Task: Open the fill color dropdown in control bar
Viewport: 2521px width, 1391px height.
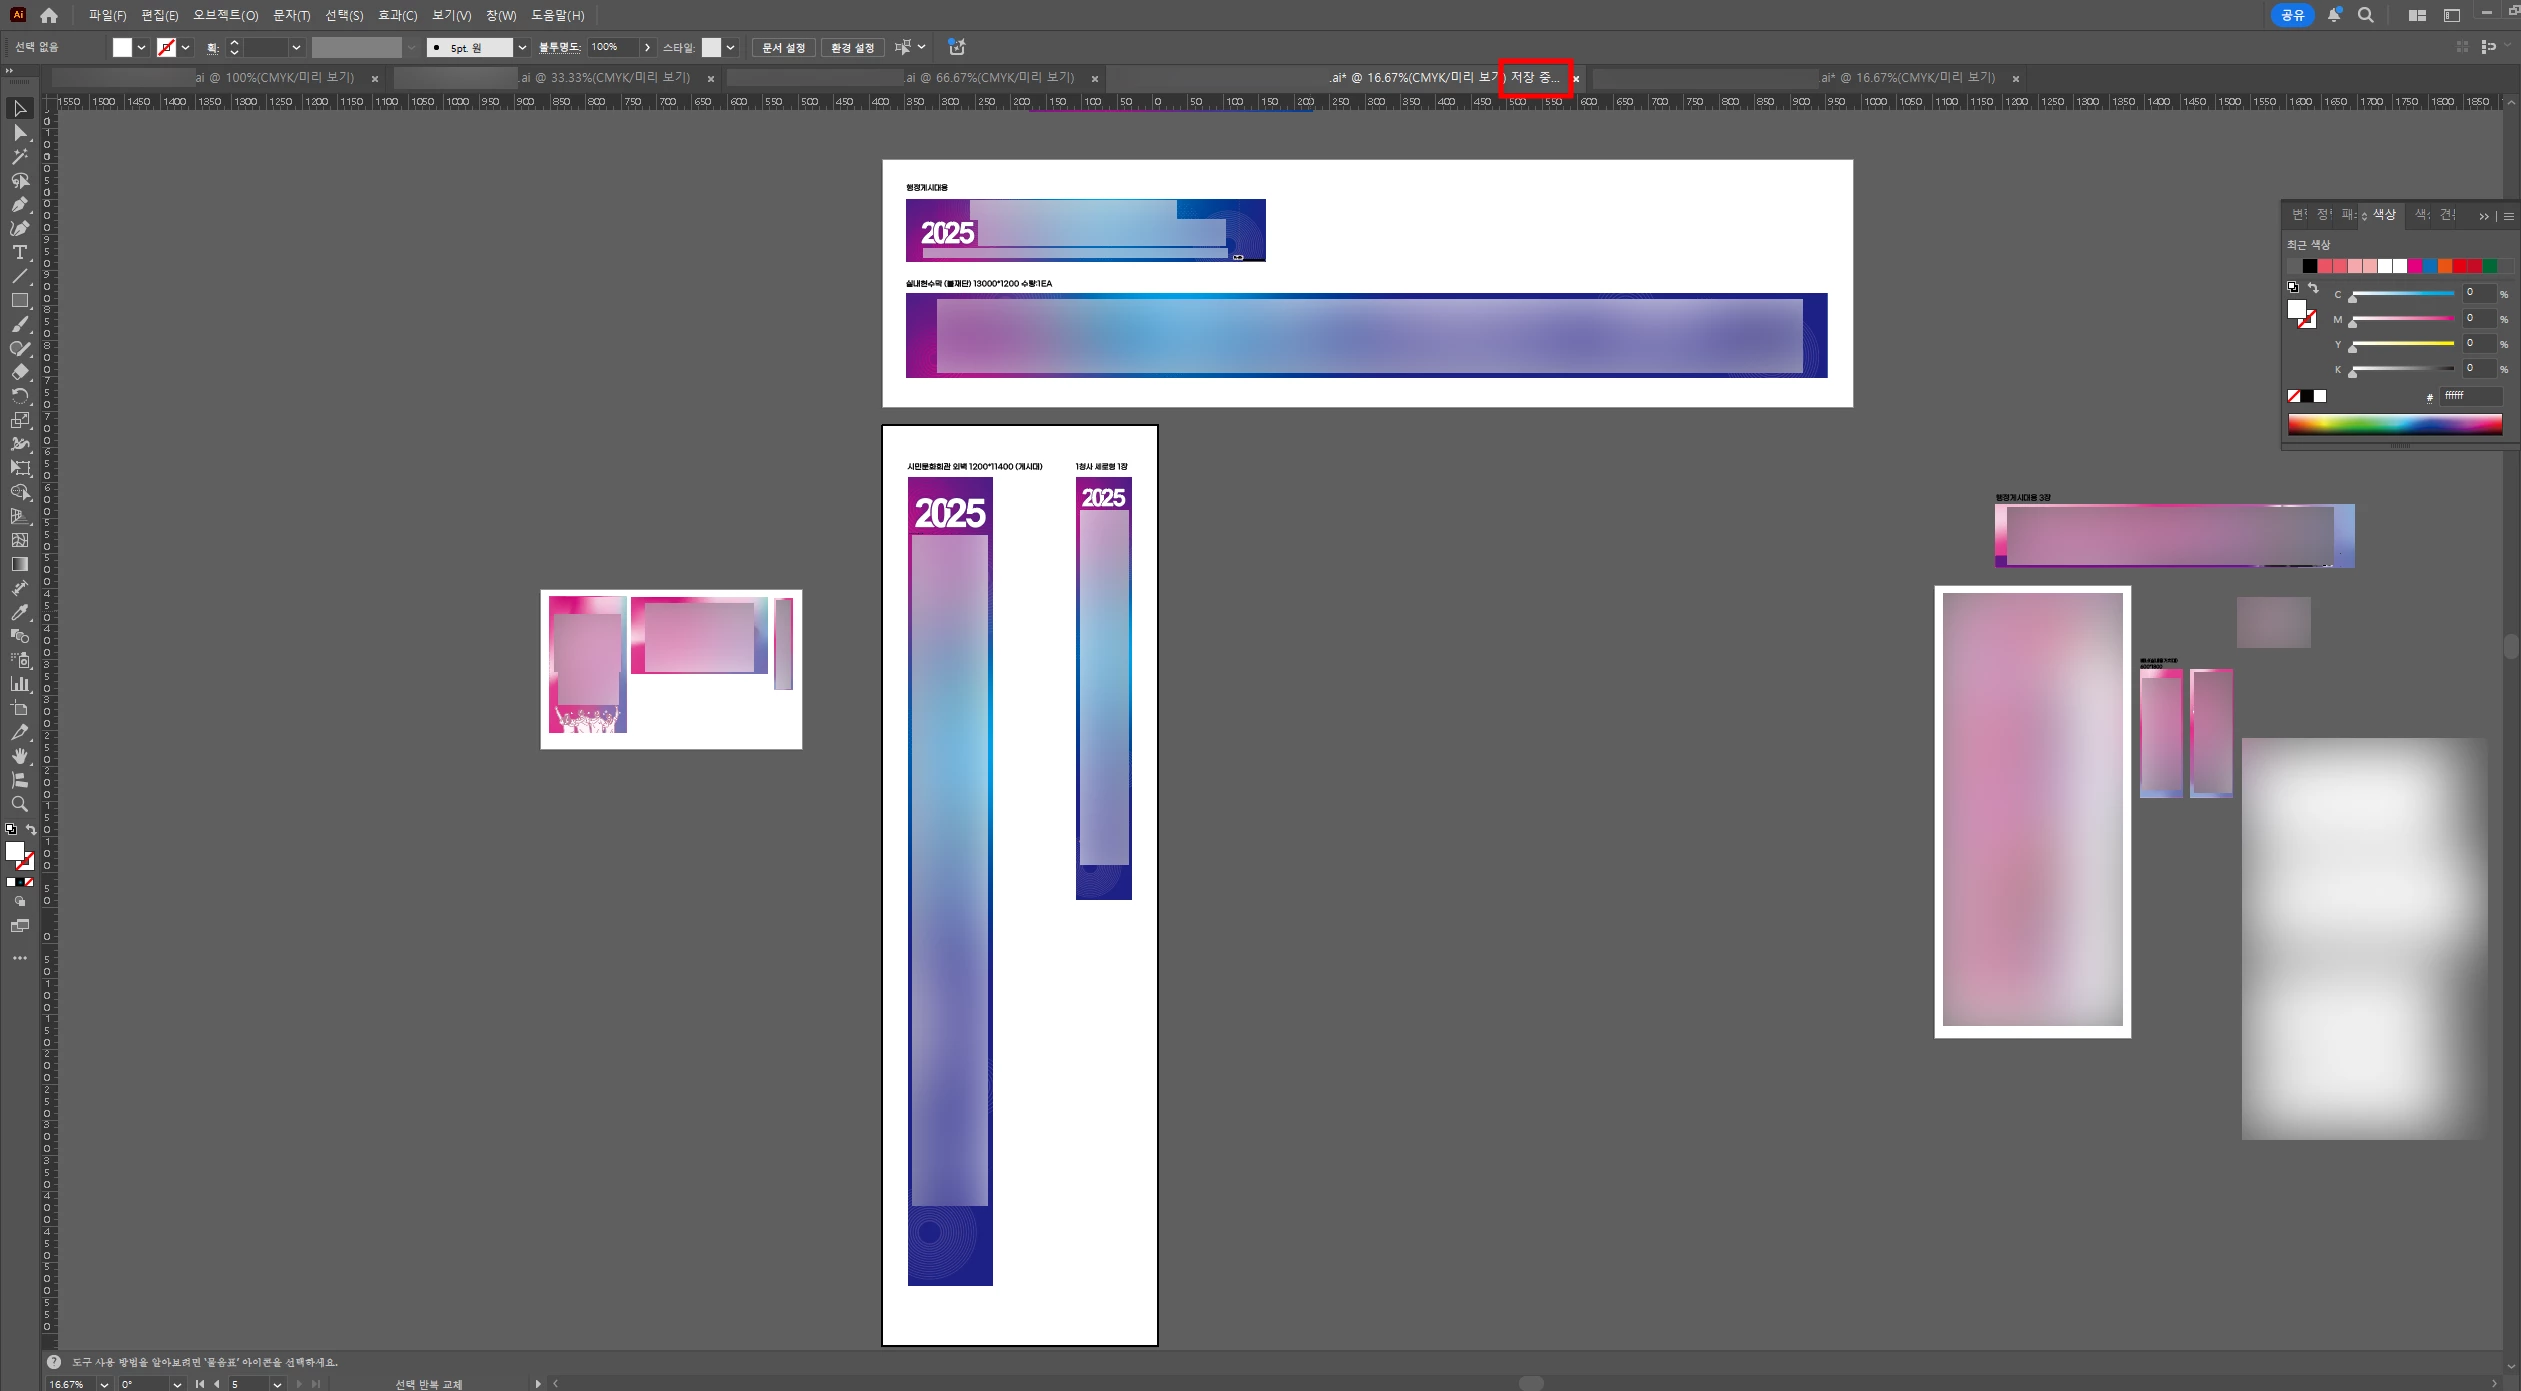Action: [142, 48]
